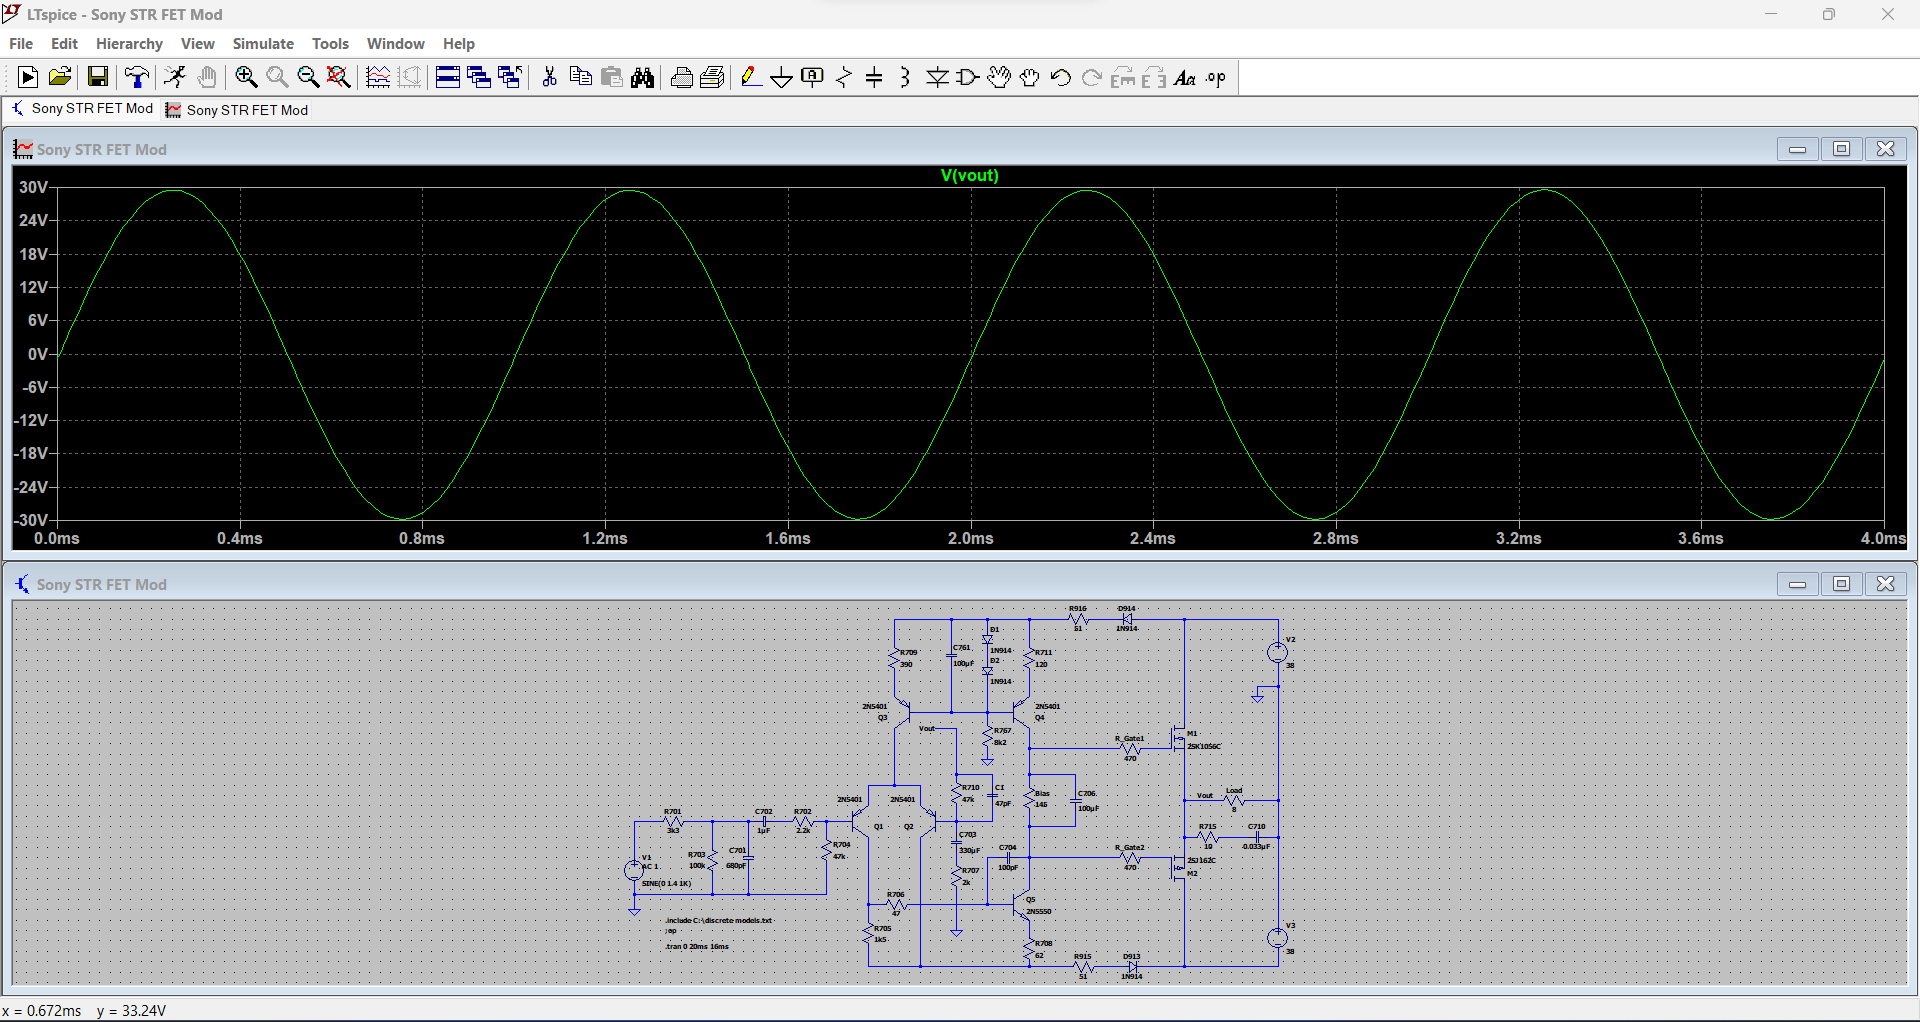Zoom to fit with crossed magnifier
Screen dimensions: 1920x1022
tap(339, 77)
